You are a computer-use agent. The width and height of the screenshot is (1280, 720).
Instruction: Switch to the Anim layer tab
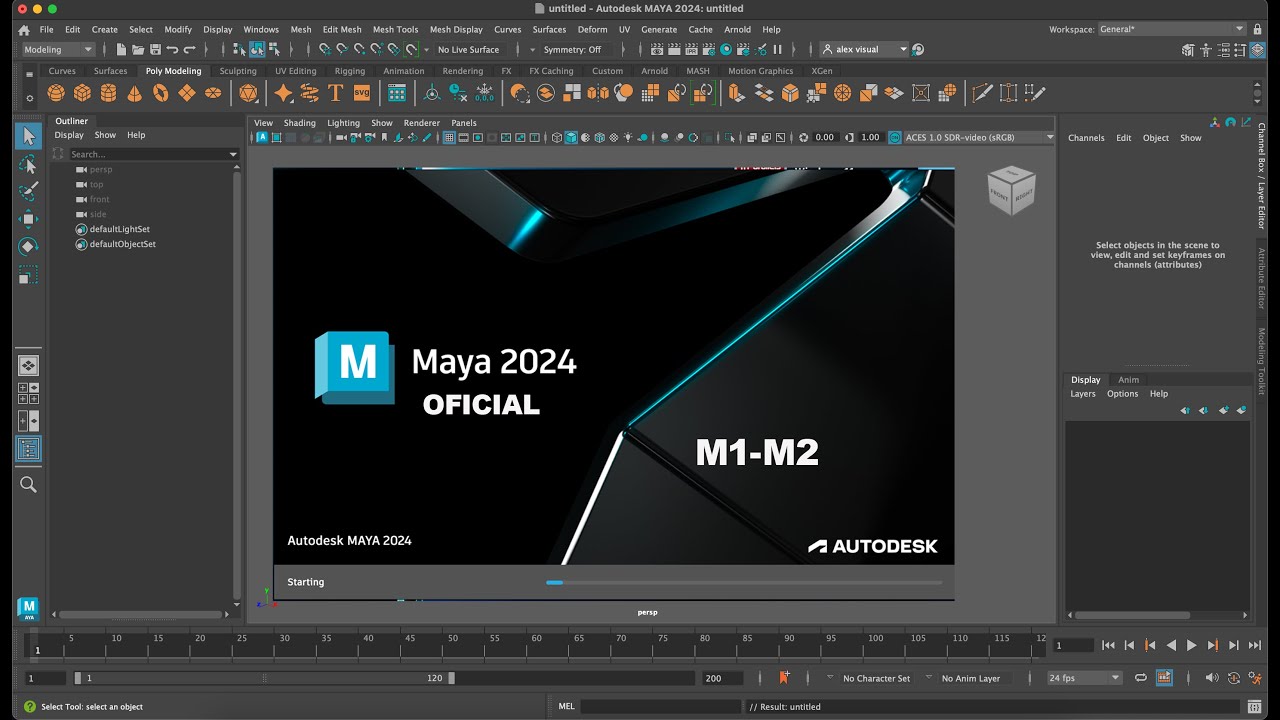click(1128, 380)
